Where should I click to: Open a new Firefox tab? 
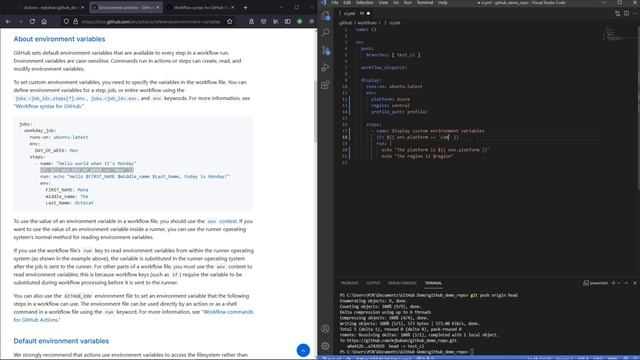245,7
